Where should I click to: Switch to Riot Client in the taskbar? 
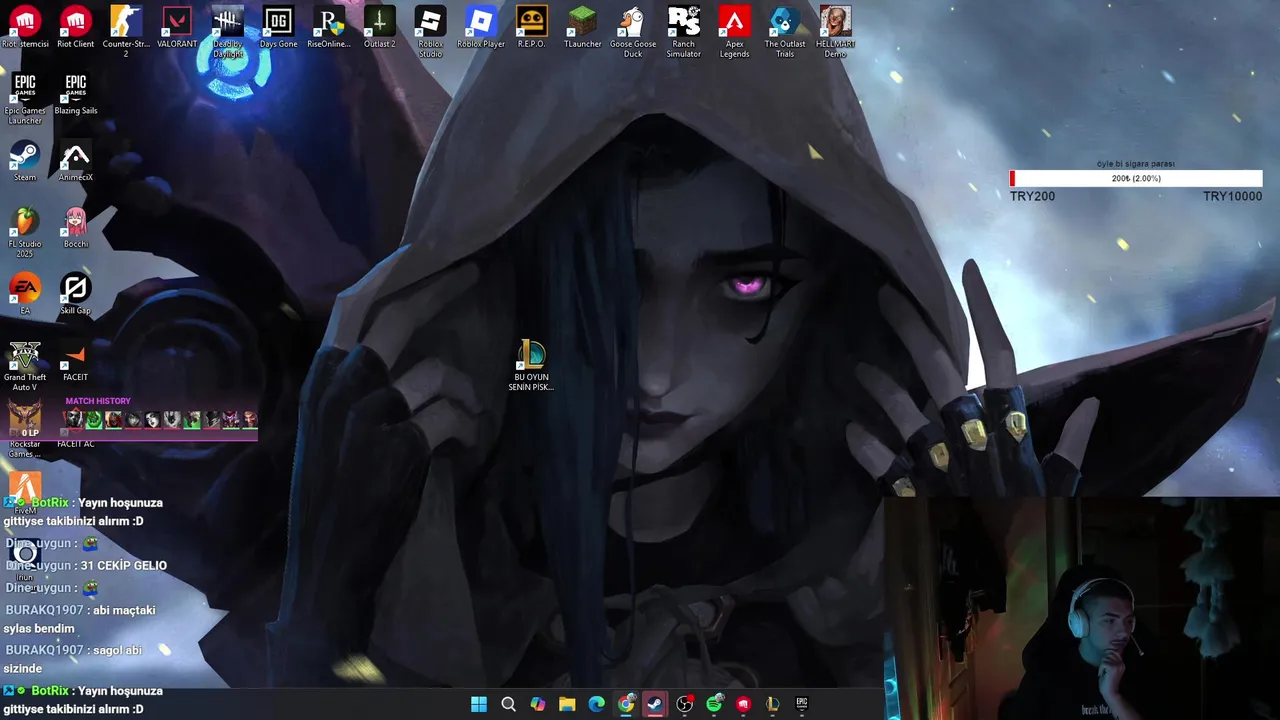[743, 704]
